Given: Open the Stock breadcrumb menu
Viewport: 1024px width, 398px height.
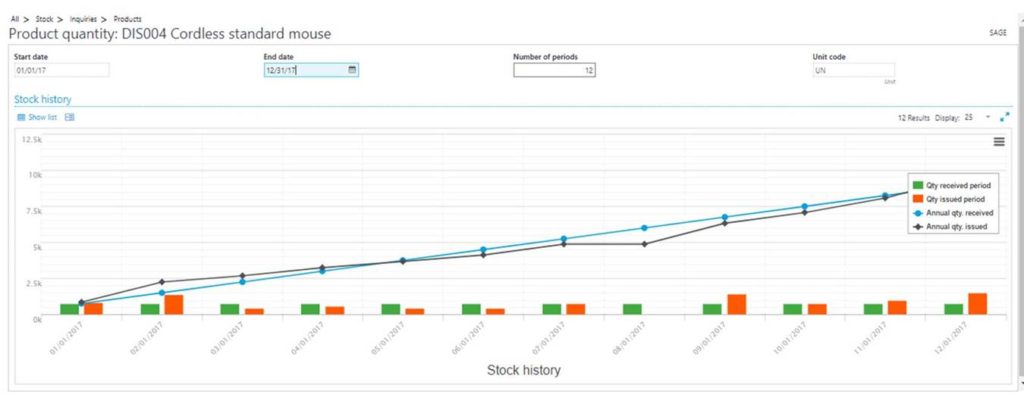Looking at the screenshot, I should (44, 19).
